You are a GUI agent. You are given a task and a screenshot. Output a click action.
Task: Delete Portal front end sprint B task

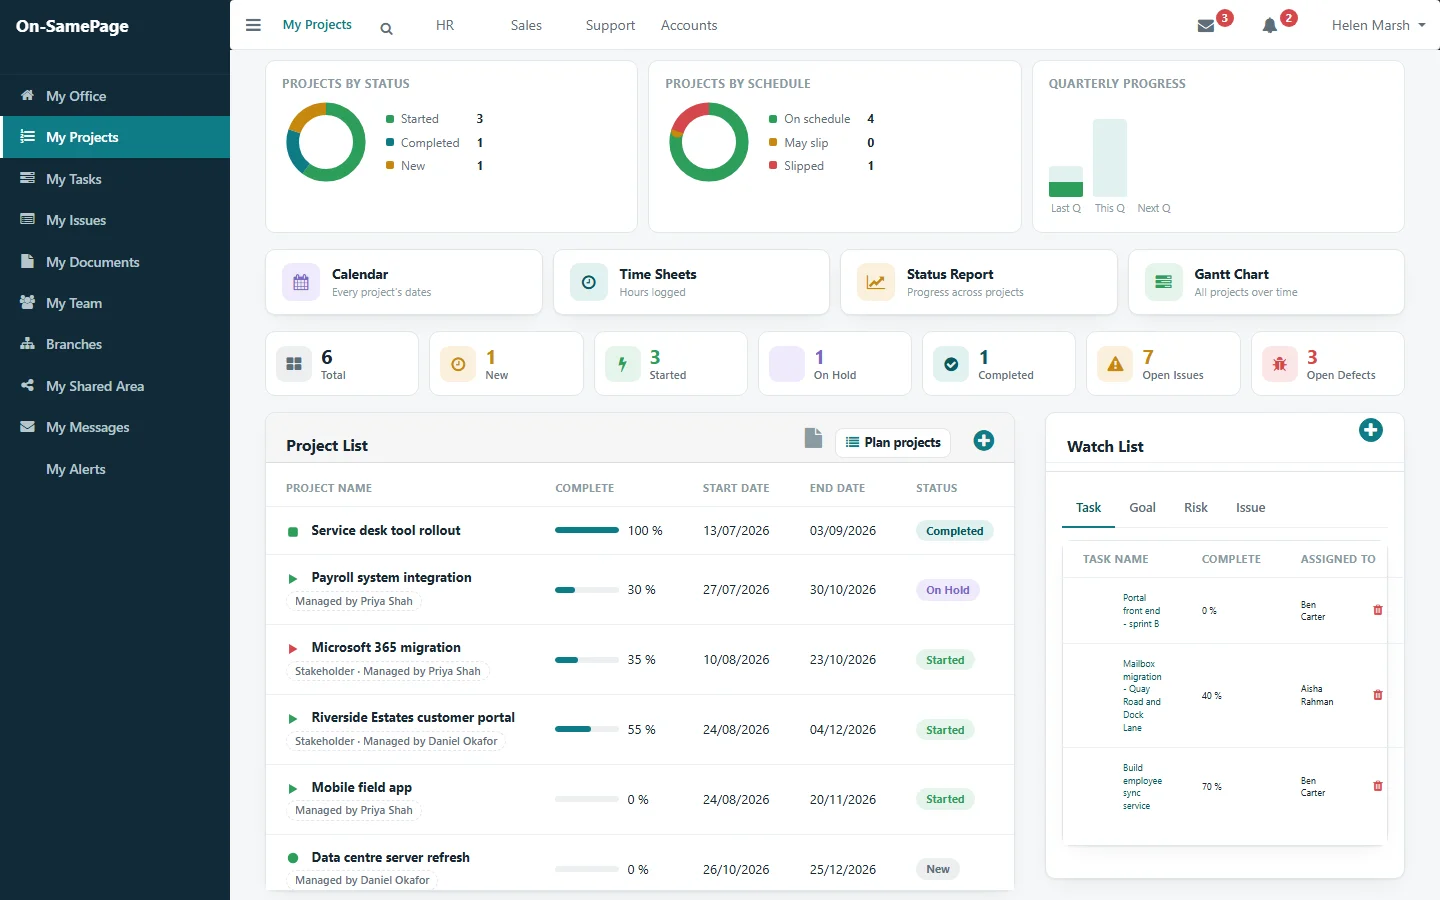click(x=1378, y=610)
